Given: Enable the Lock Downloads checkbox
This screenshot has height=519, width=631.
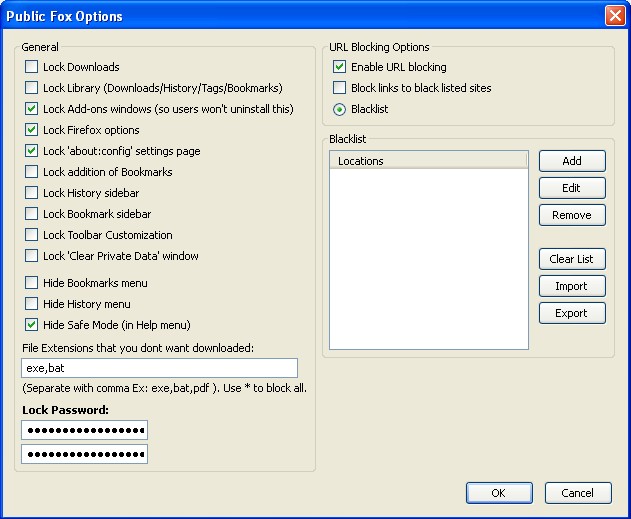Looking at the screenshot, I should pos(31,66).
